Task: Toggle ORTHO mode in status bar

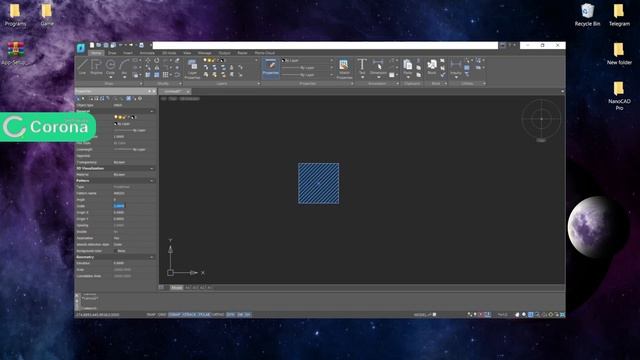Action: pyautogui.click(x=218, y=315)
